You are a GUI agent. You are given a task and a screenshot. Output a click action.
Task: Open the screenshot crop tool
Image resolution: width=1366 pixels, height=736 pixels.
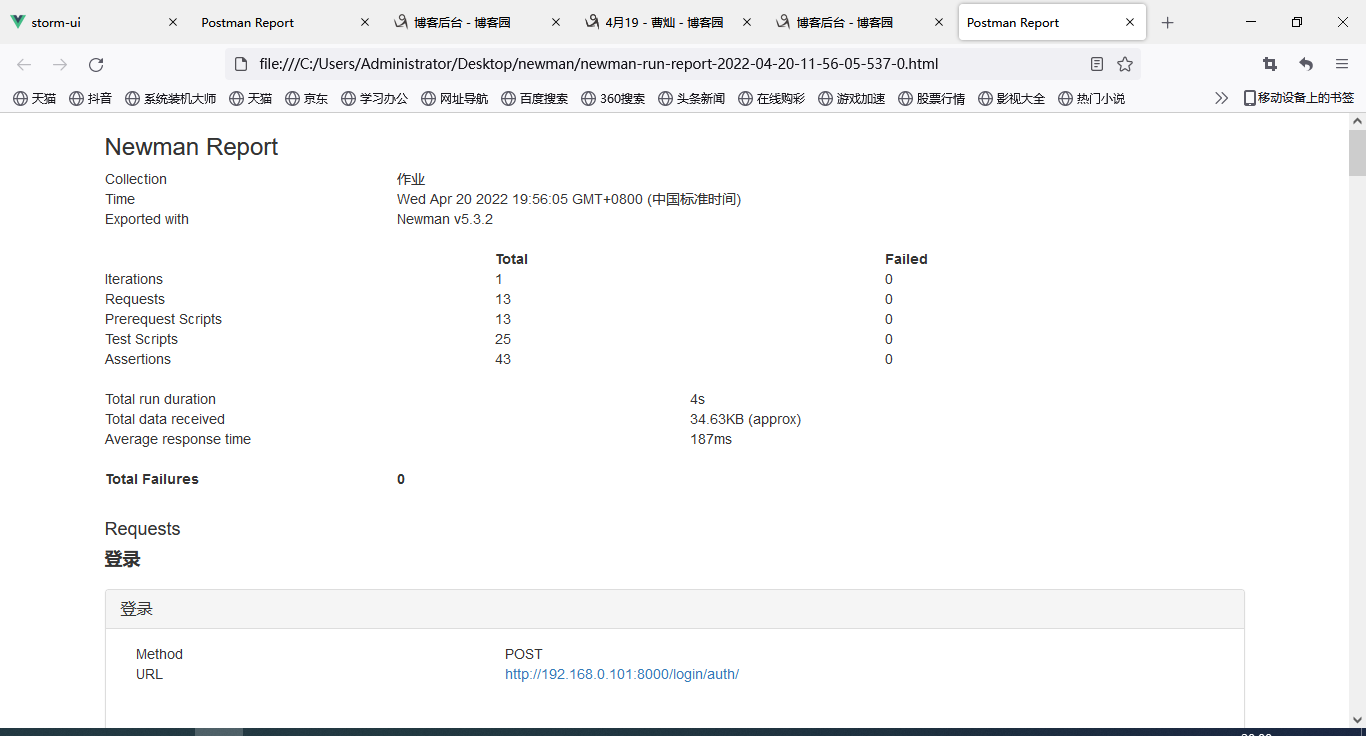(1270, 64)
